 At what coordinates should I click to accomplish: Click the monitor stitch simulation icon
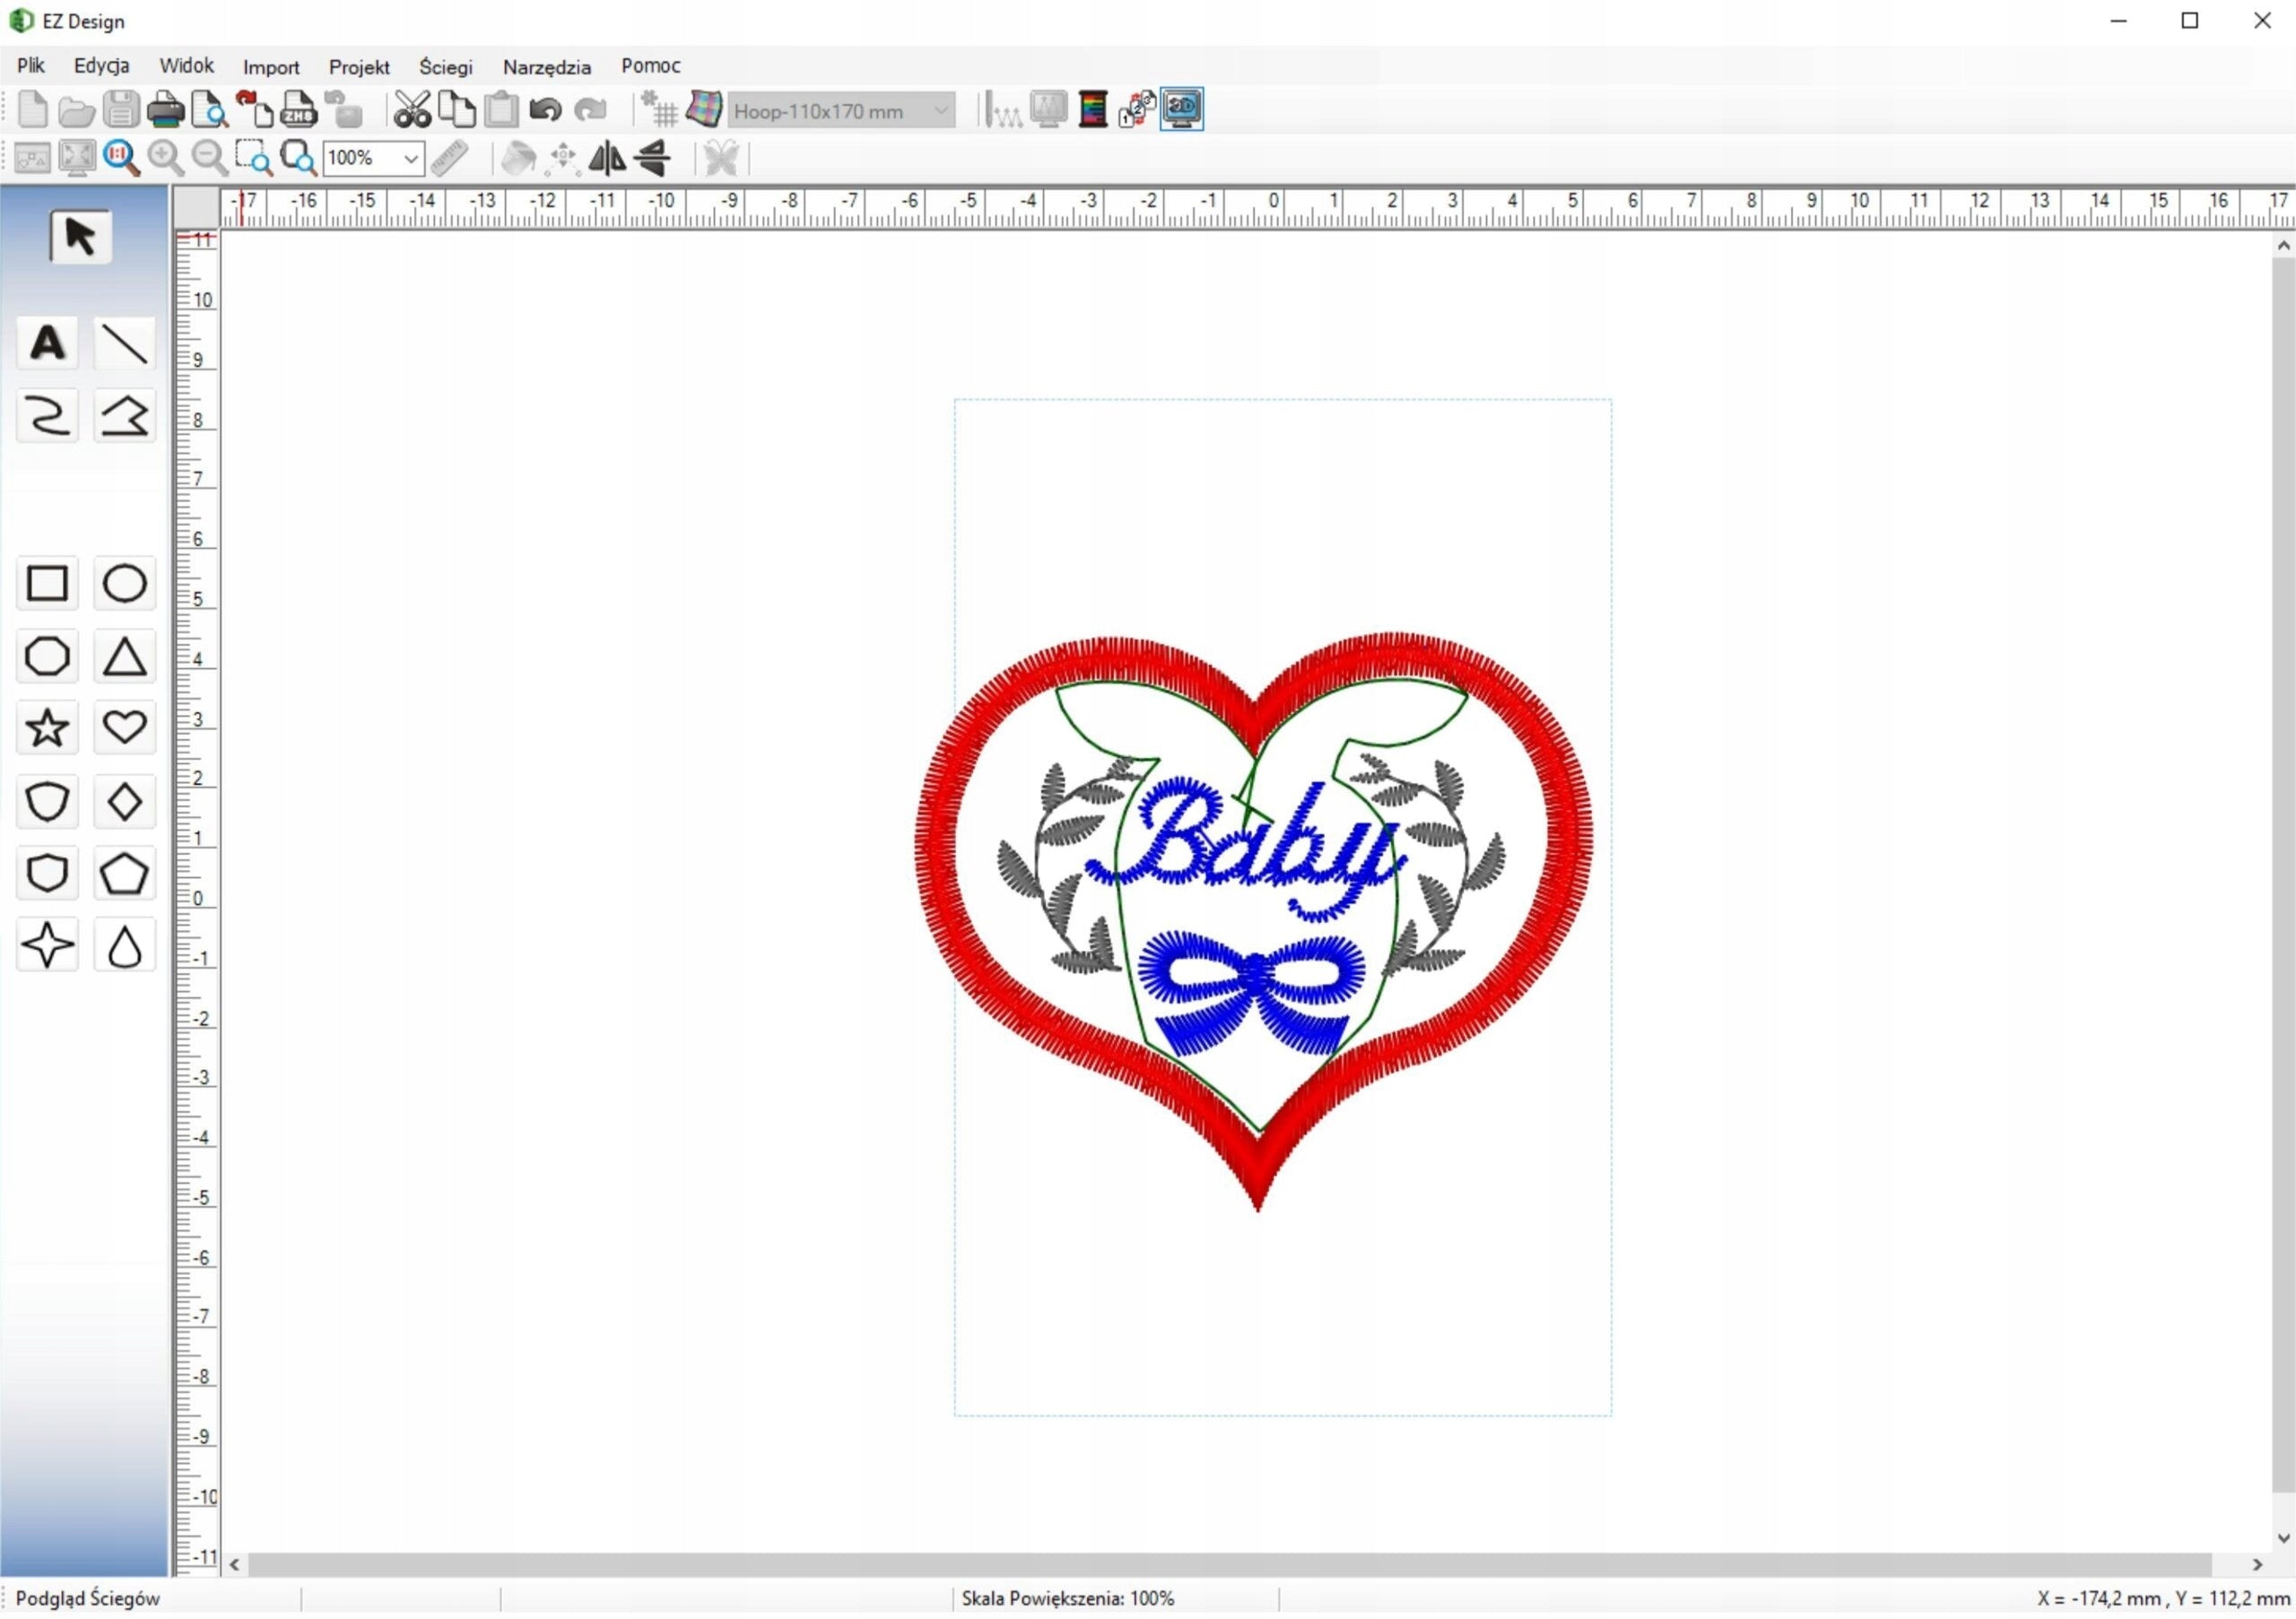1048,109
